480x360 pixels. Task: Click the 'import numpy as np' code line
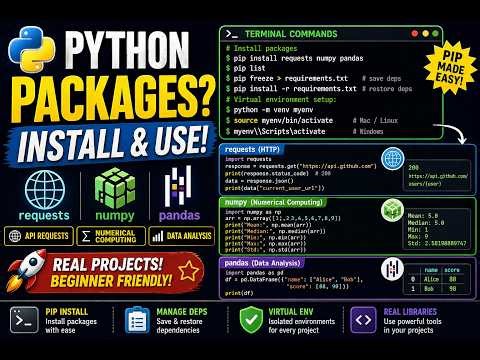253,212
